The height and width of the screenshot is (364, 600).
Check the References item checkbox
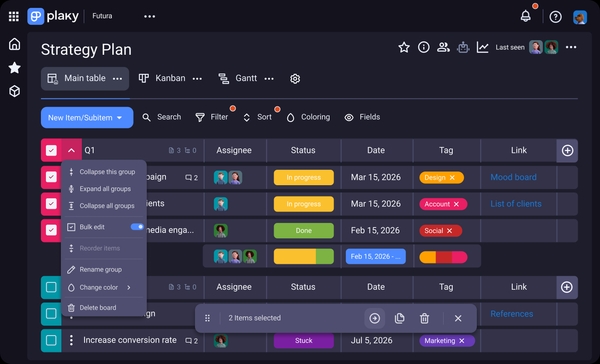(51, 313)
